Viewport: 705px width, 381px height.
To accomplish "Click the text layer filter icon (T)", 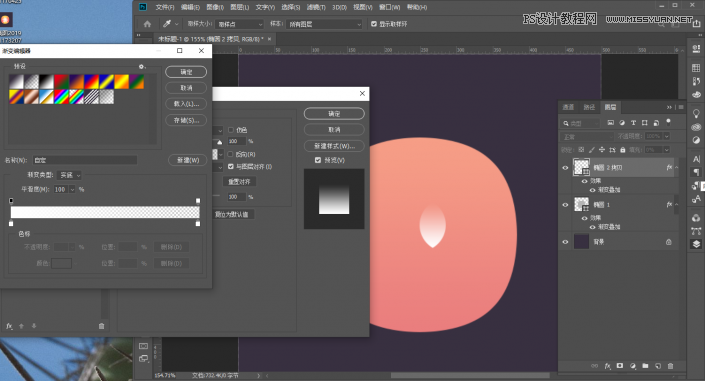I will [x=634, y=123].
